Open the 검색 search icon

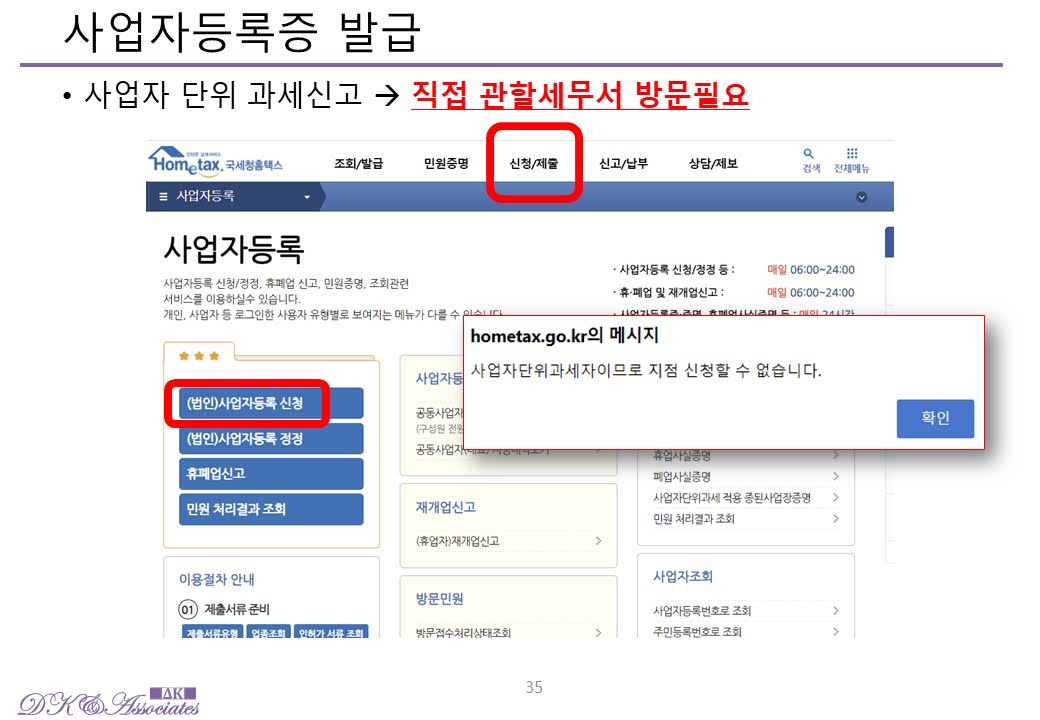[x=809, y=154]
